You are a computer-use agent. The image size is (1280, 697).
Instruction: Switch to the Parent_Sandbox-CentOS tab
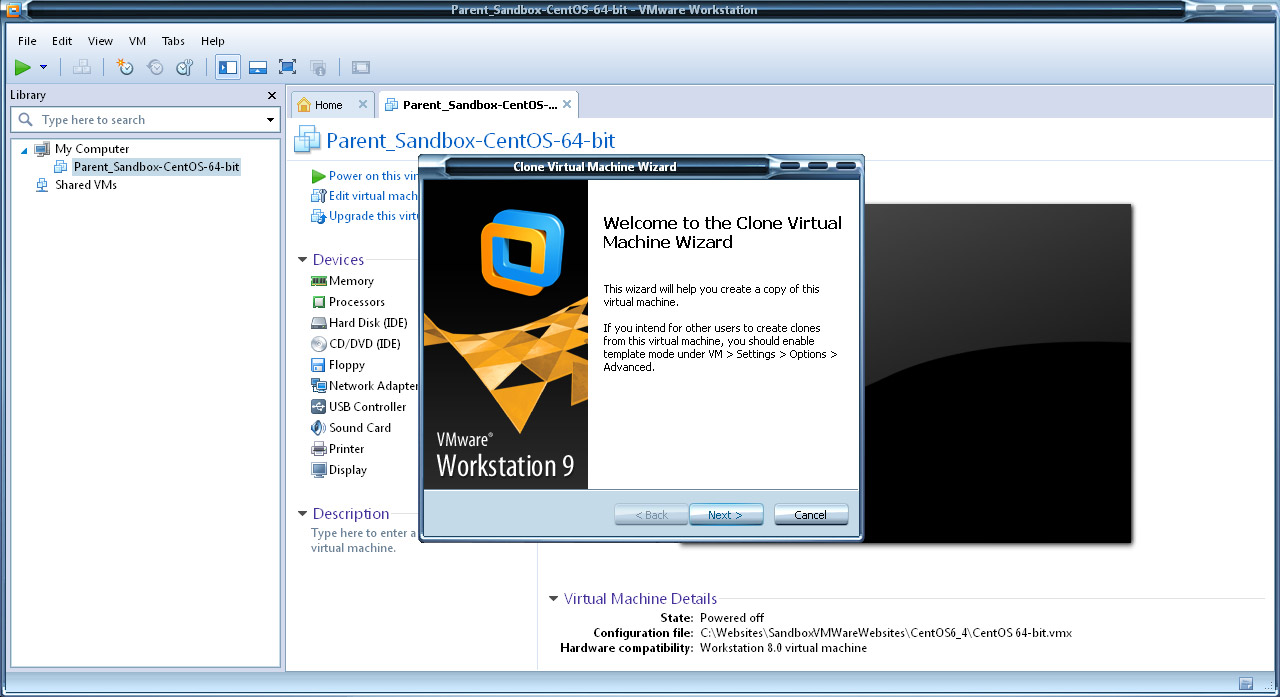[x=480, y=105]
